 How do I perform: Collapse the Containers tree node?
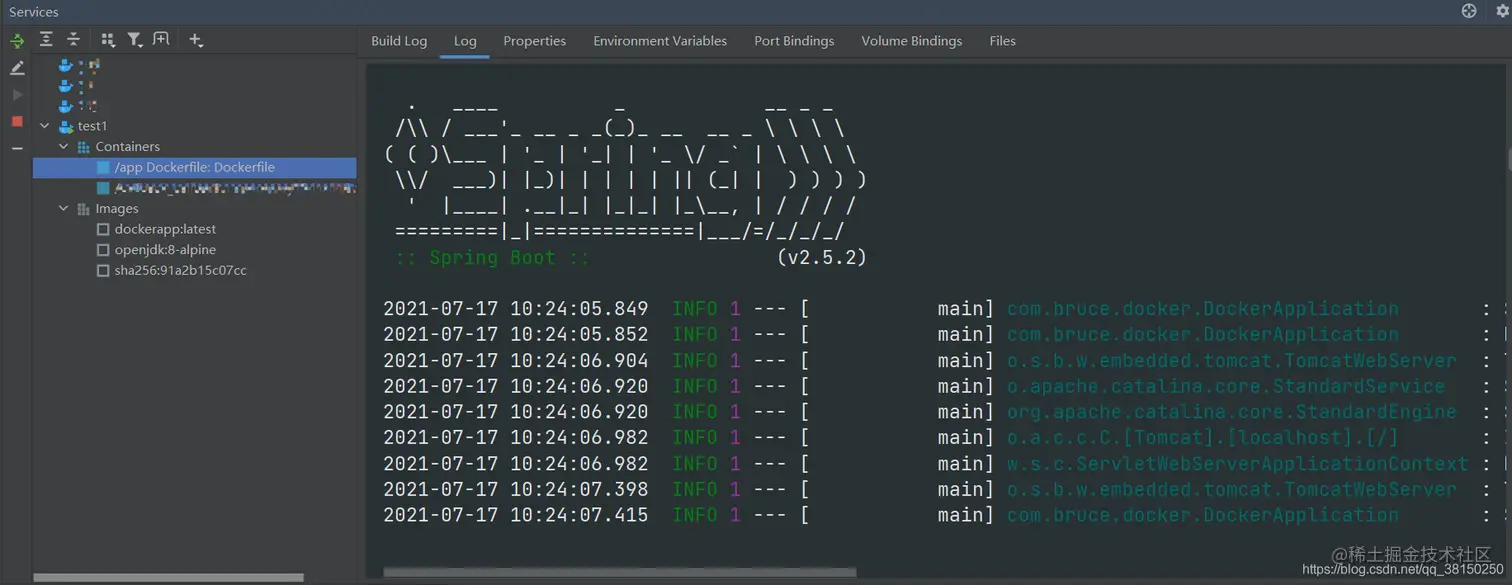pos(64,147)
